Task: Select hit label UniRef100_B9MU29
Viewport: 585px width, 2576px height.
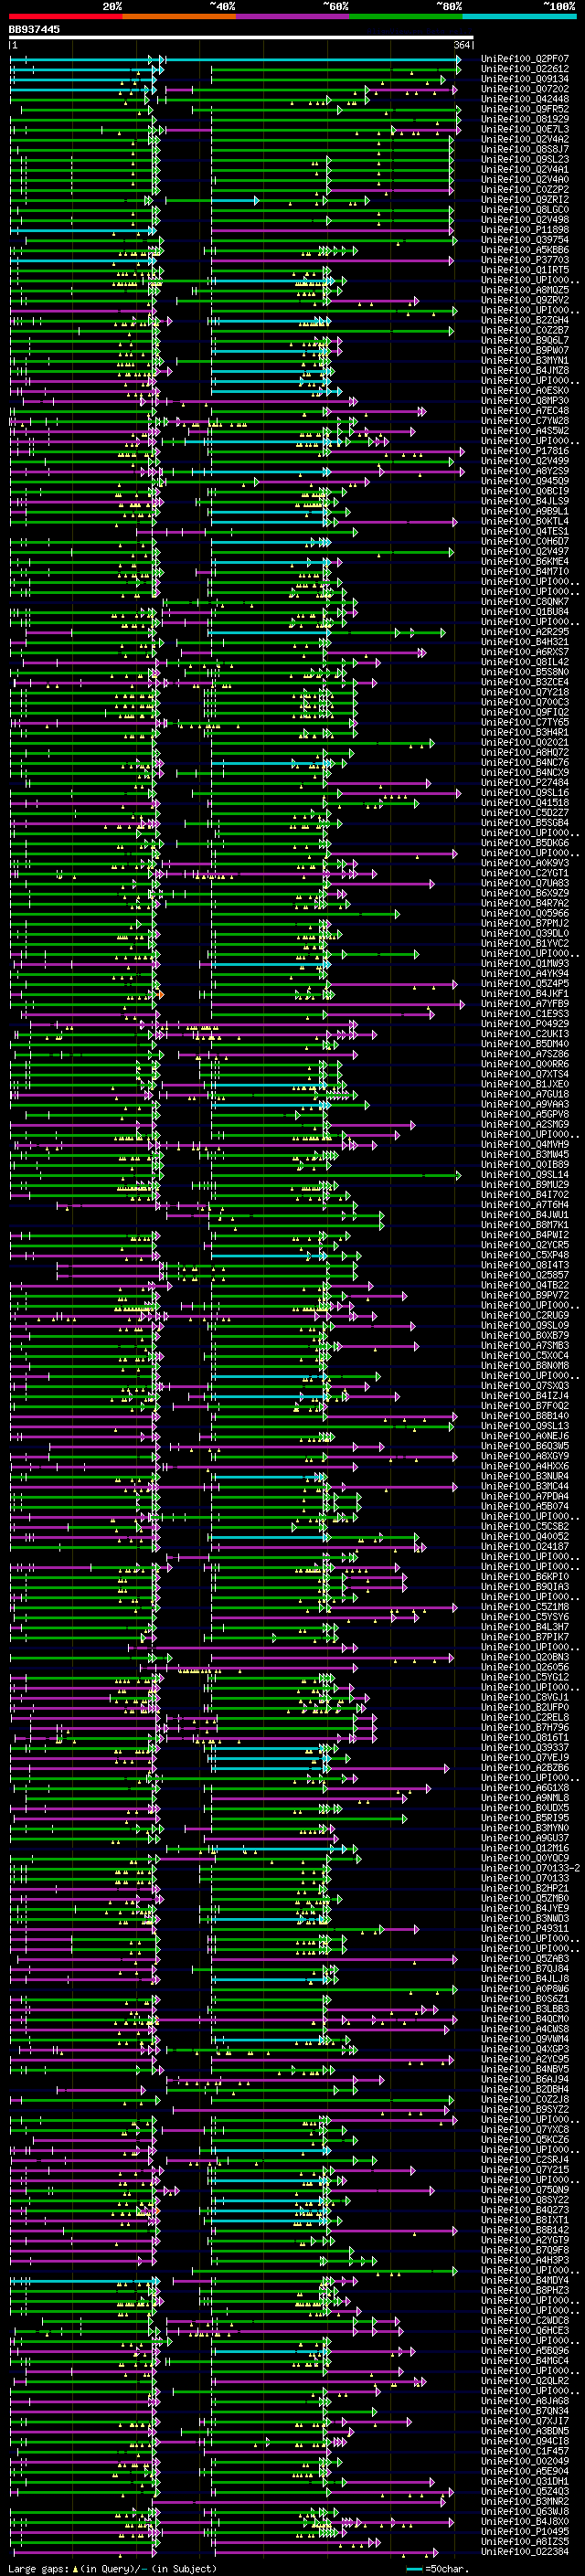Action: point(525,1185)
